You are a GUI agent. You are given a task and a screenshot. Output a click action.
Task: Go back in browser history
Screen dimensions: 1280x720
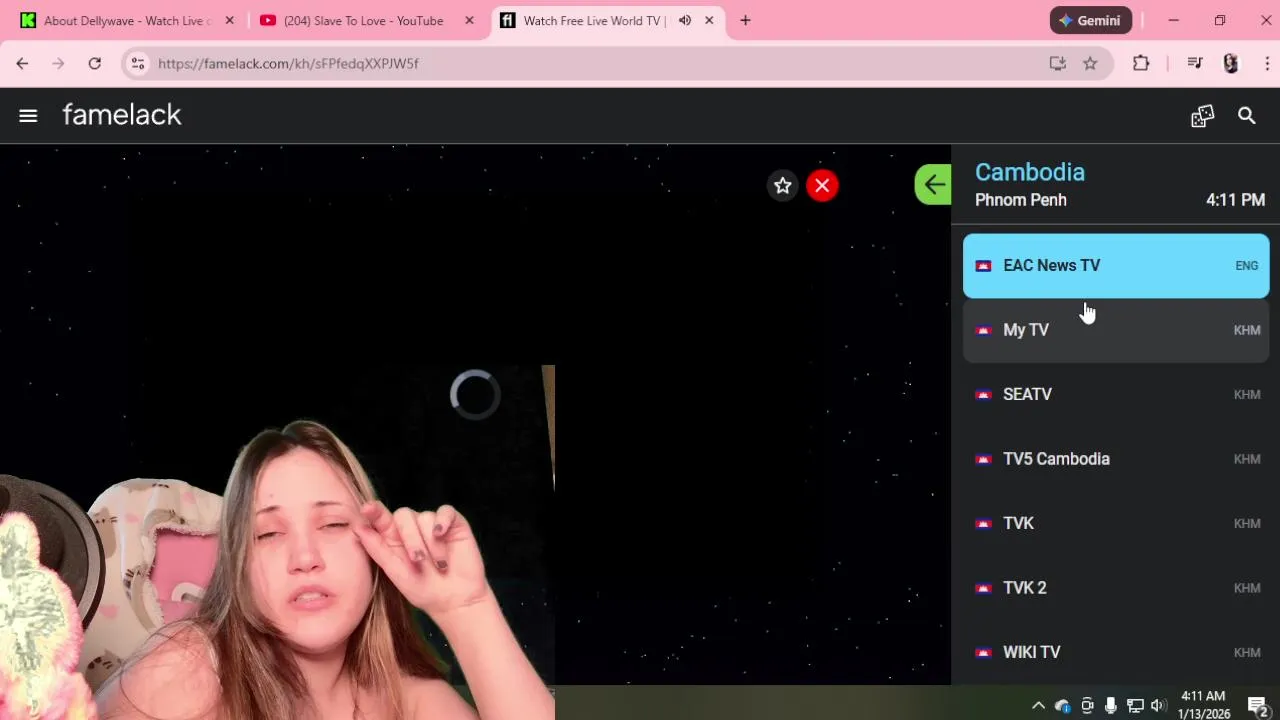[22, 63]
